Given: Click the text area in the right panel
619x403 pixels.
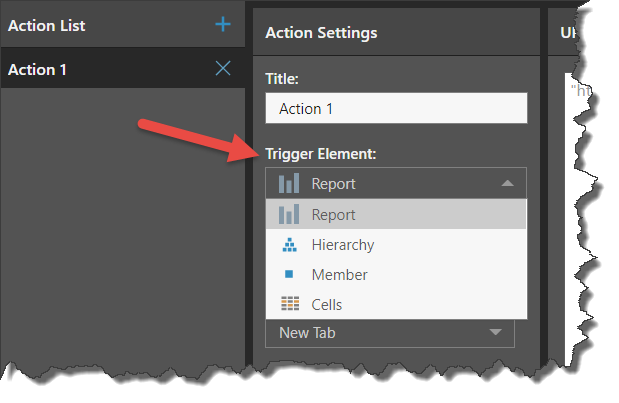Looking at the screenshot, I should click(583, 200).
